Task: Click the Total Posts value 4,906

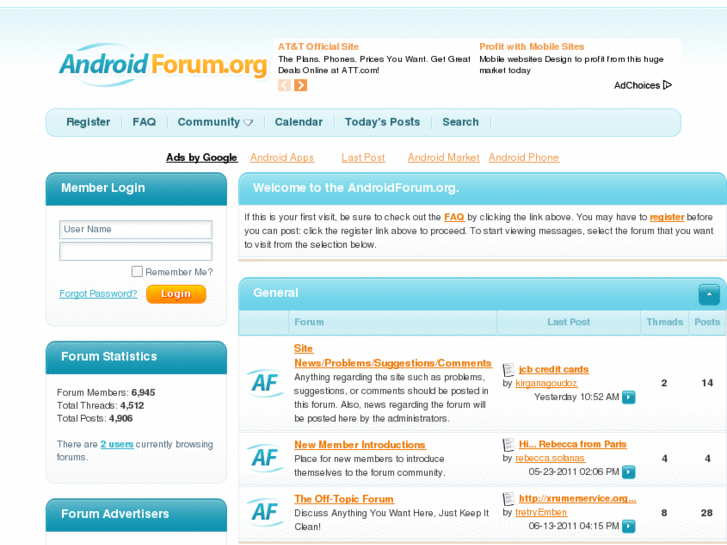Action: (121, 418)
